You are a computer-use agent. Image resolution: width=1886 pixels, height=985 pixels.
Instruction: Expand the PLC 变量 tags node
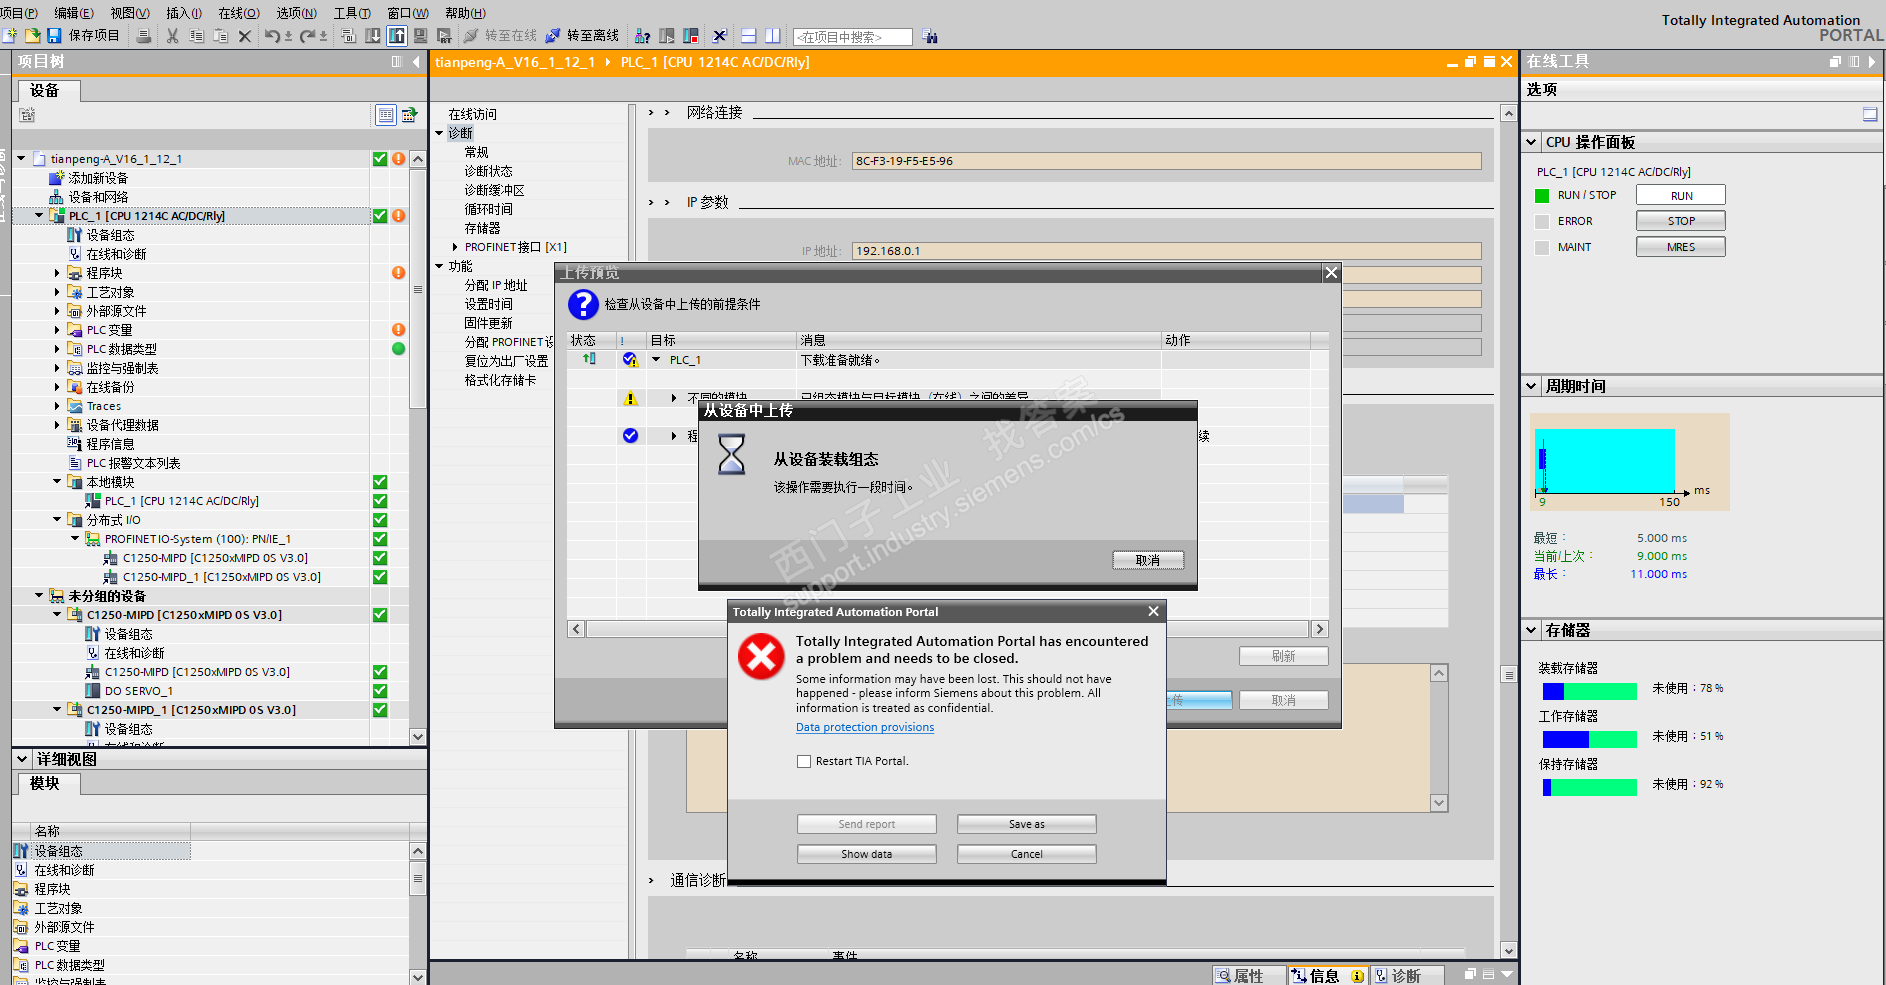[x=57, y=330]
